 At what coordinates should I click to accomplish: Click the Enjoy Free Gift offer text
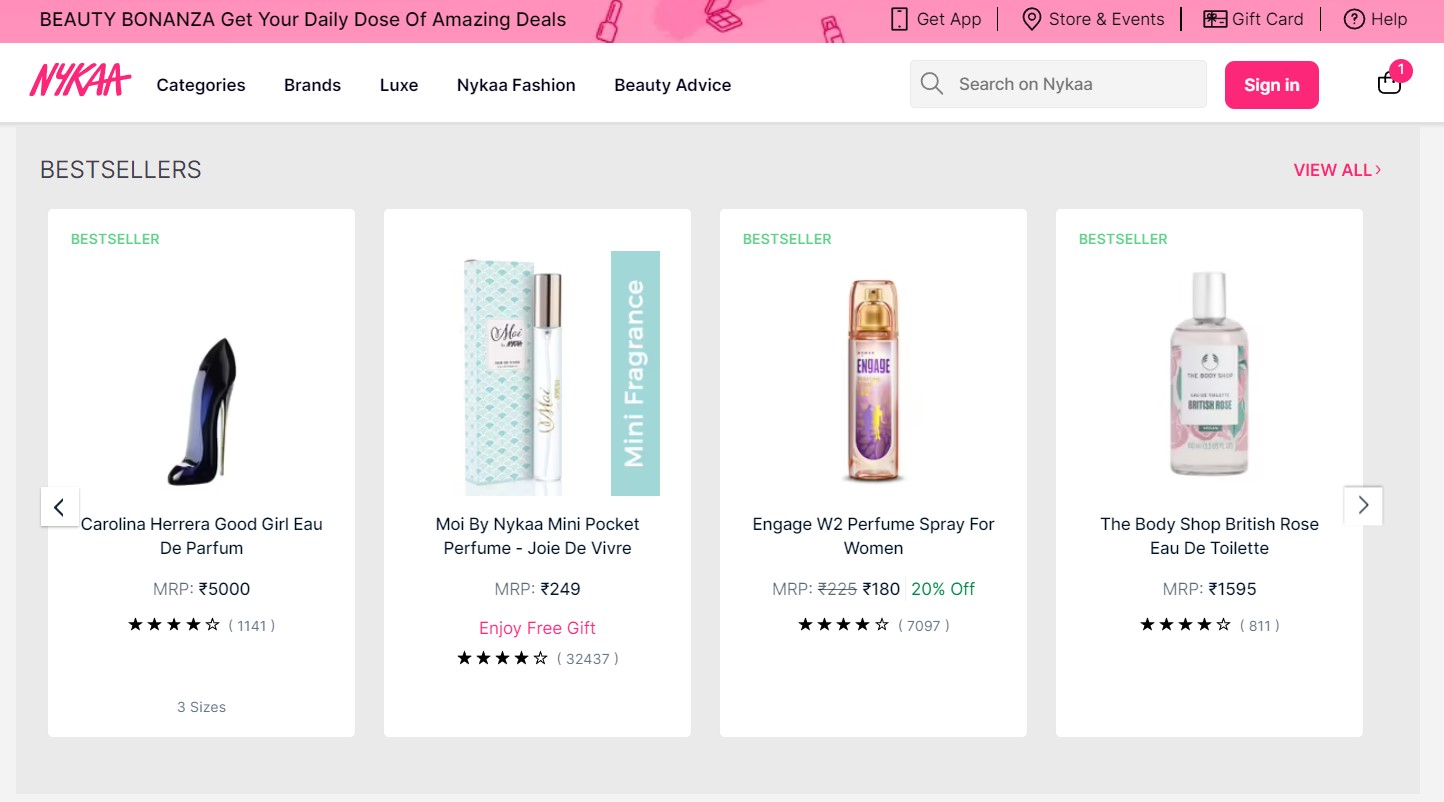[x=537, y=628]
